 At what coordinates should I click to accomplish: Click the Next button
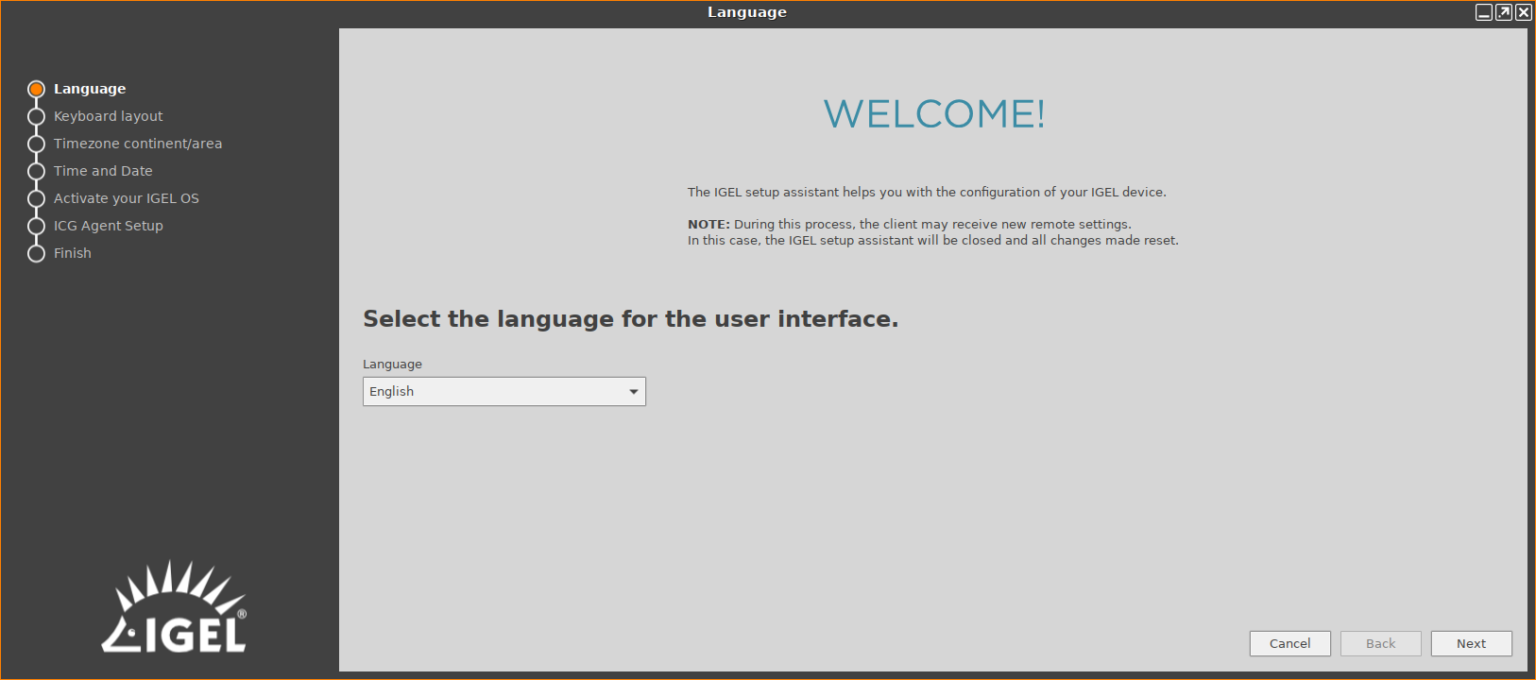click(x=1471, y=643)
